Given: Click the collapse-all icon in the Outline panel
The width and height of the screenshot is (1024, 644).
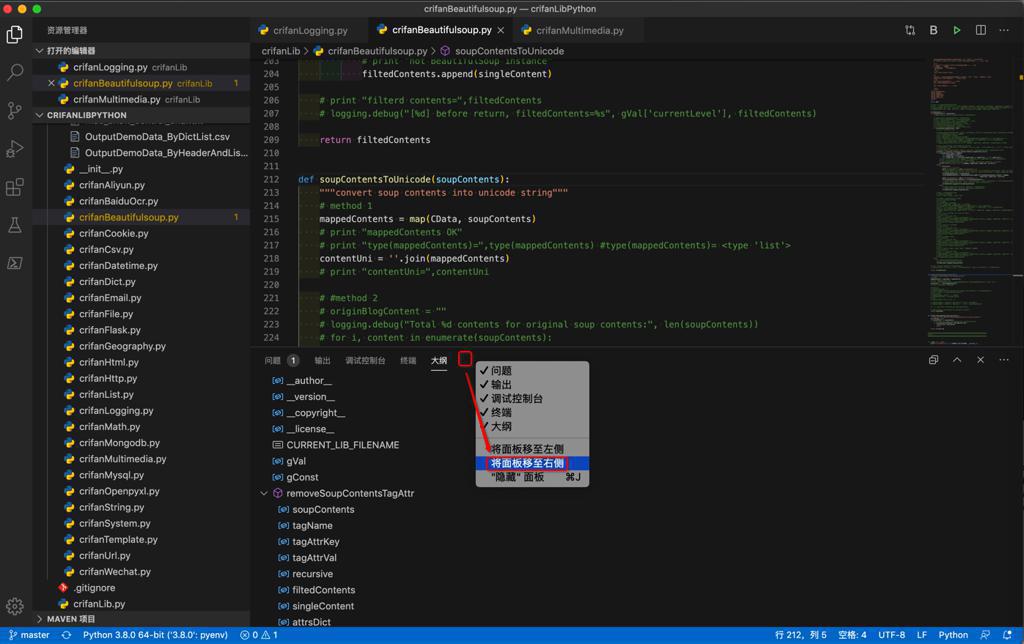Looking at the screenshot, I should coord(933,360).
